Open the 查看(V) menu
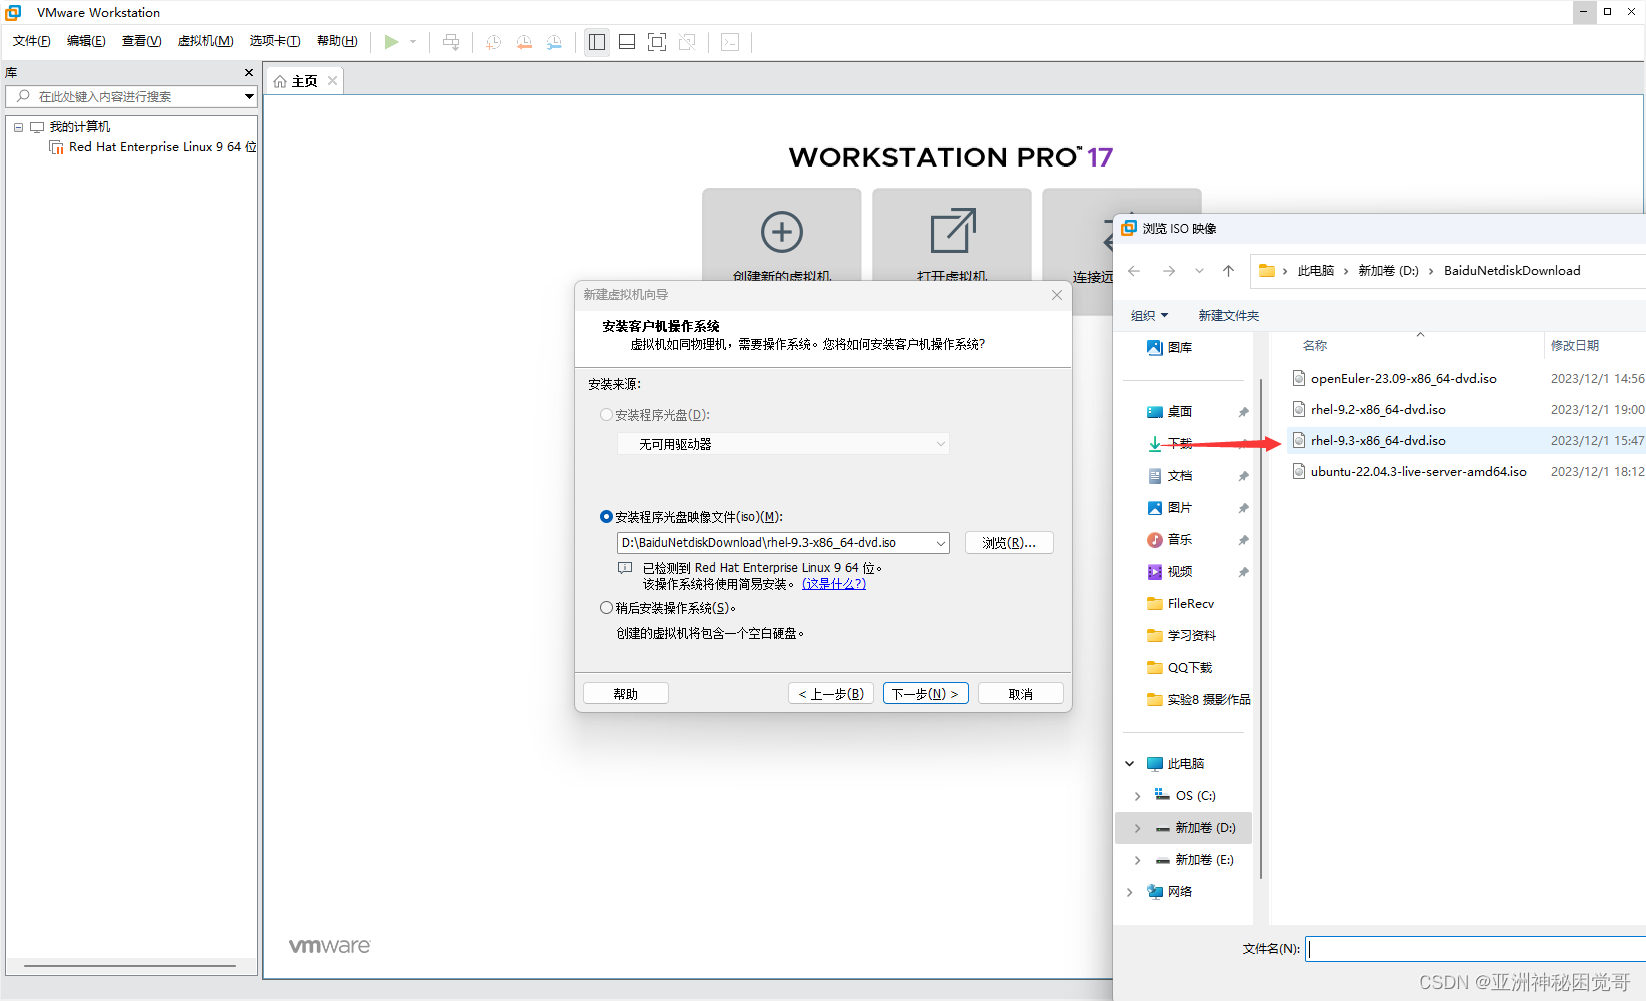The width and height of the screenshot is (1646, 1001). click(141, 41)
